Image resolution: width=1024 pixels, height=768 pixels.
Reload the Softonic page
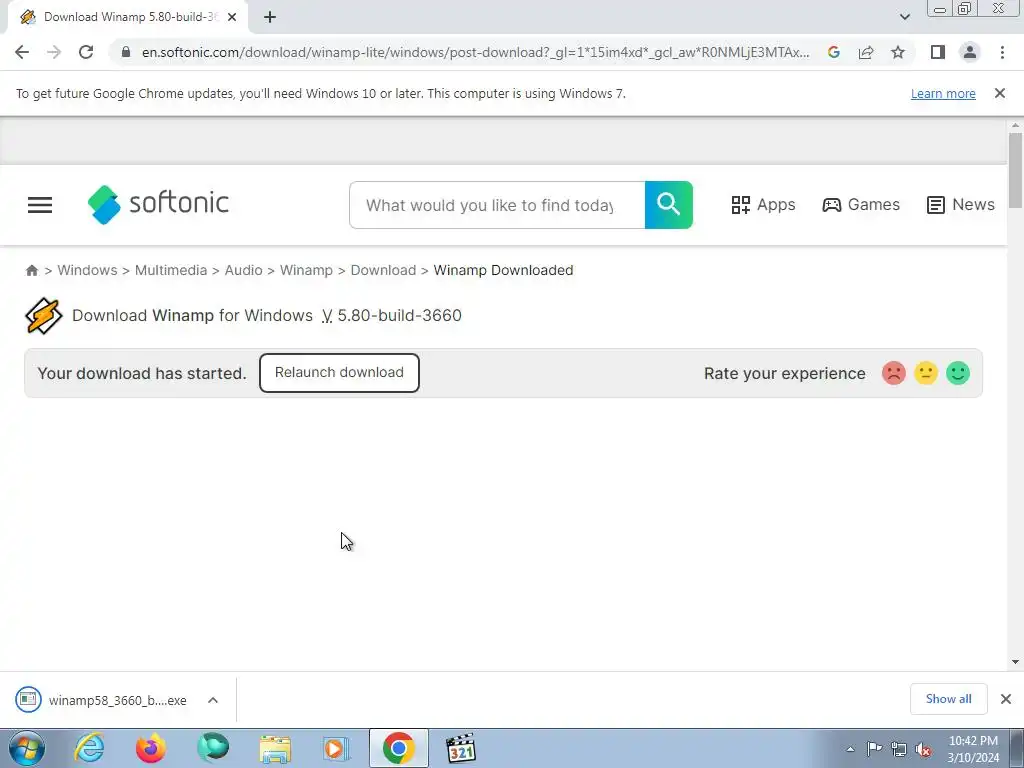[86, 52]
